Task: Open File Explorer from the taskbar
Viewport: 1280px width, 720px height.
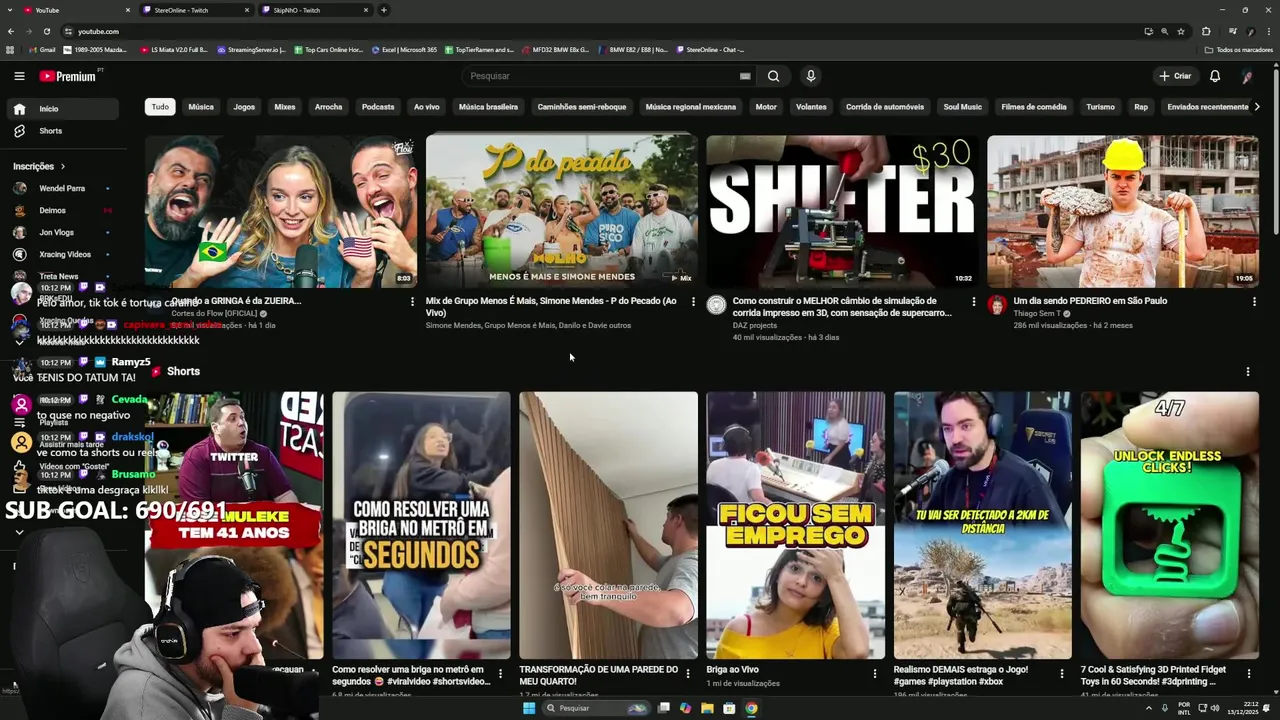Action: pyautogui.click(x=707, y=708)
